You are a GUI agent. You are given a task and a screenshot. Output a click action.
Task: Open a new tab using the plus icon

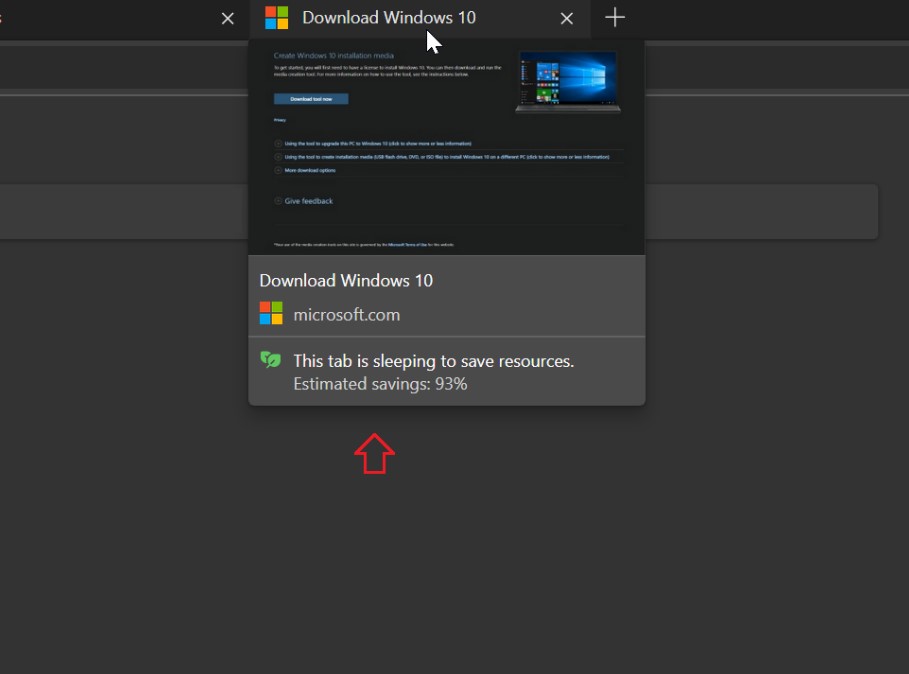(614, 17)
